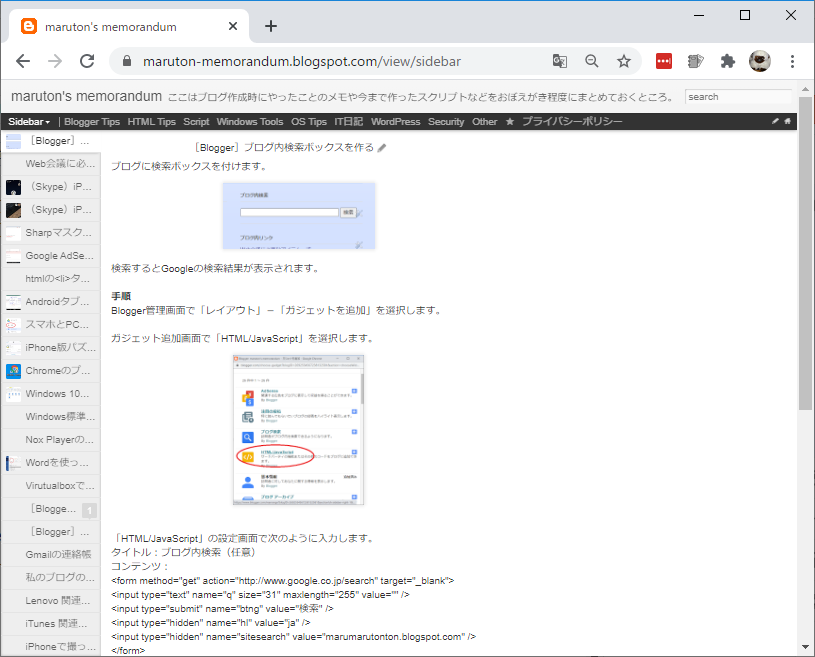
Task: Click the zoom magnifier icon in address bar
Action: click(591, 61)
